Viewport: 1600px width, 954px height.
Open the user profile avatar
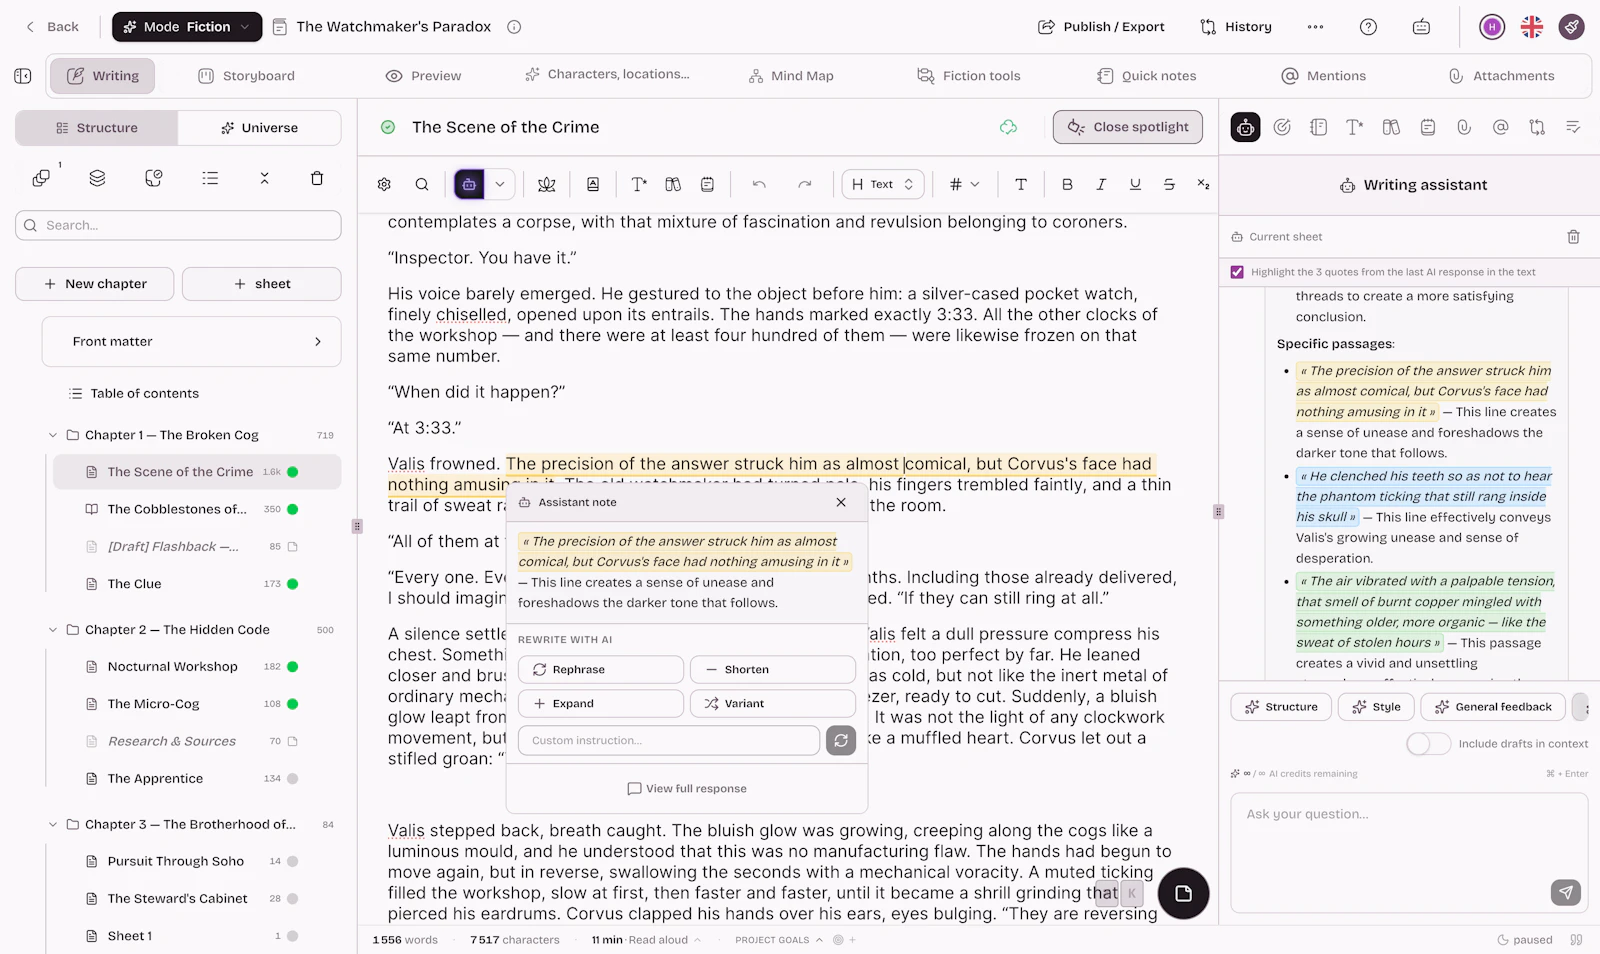click(x=1492, y=27)
